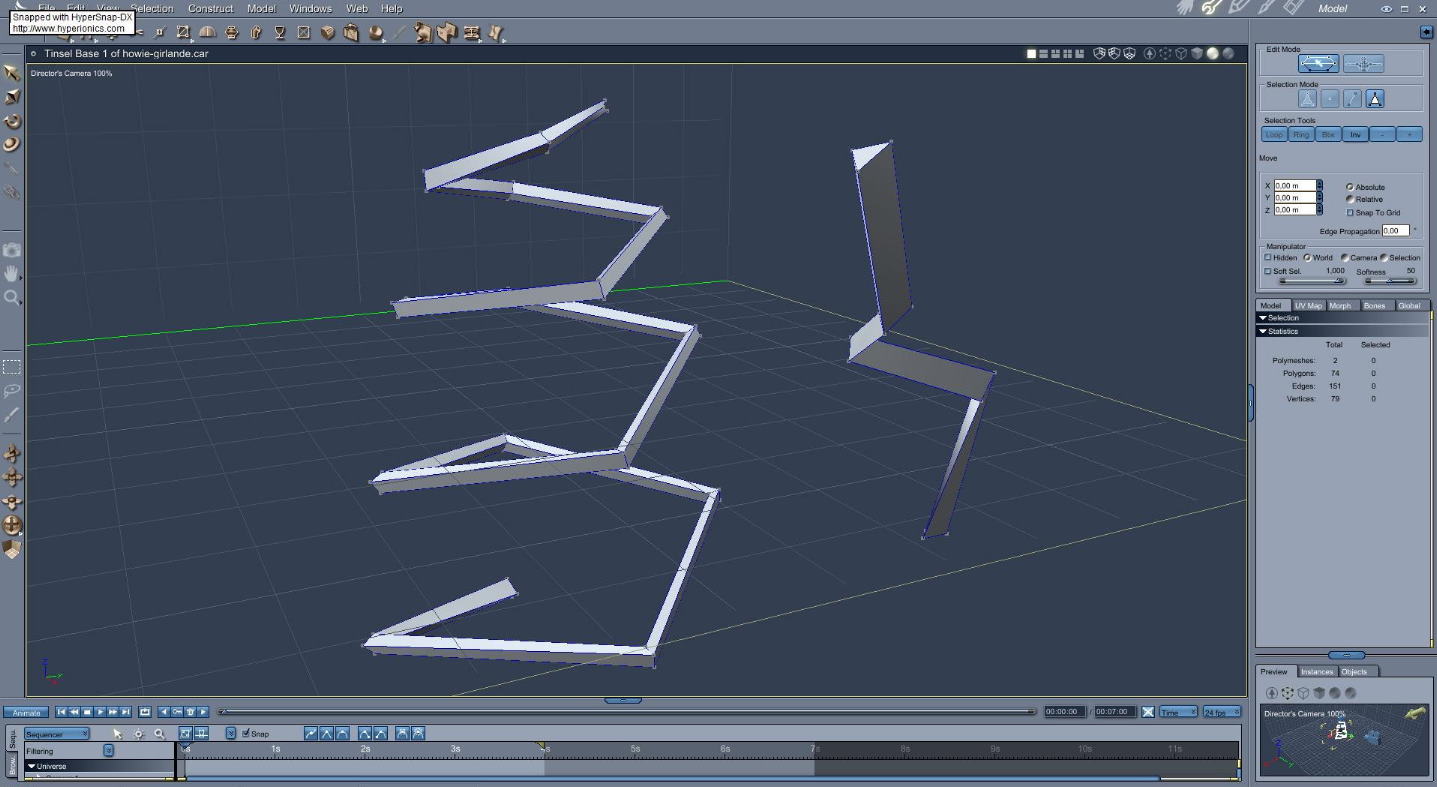Select the World manipulator radio button
This screenshot has height=787, width=1437.
[1307, 258]
